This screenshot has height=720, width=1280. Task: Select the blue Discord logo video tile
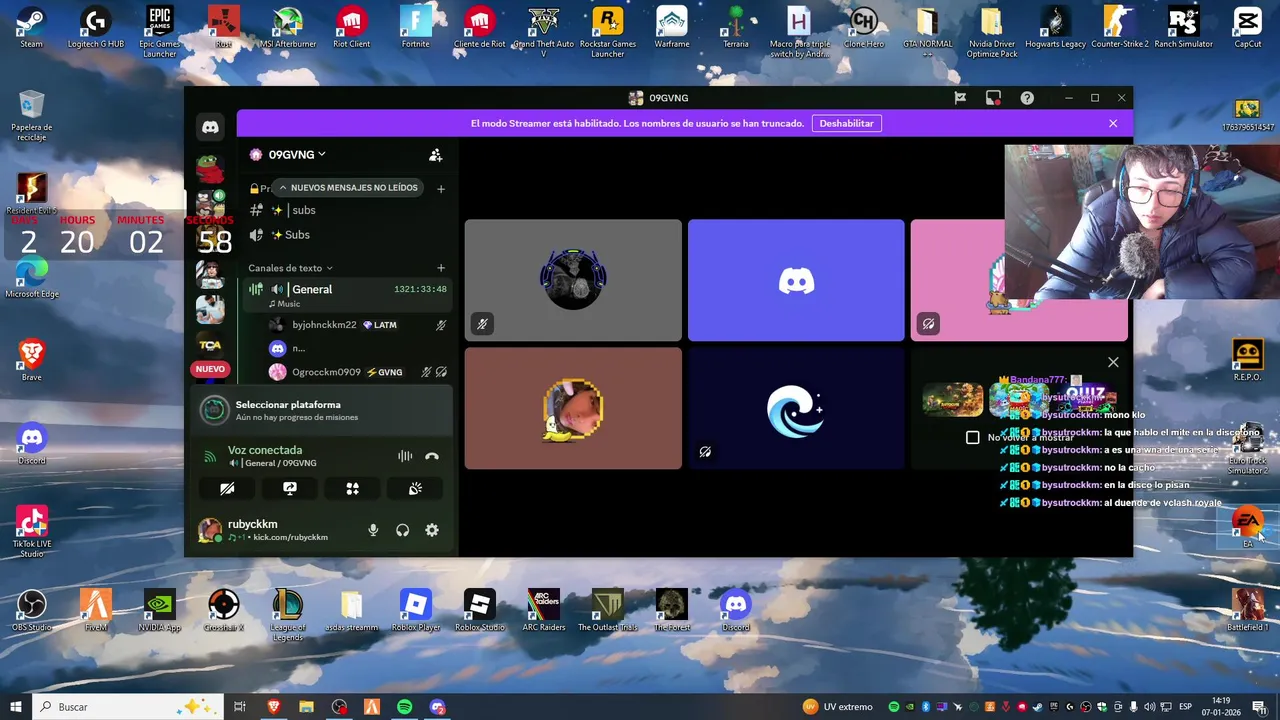point(796,280)
